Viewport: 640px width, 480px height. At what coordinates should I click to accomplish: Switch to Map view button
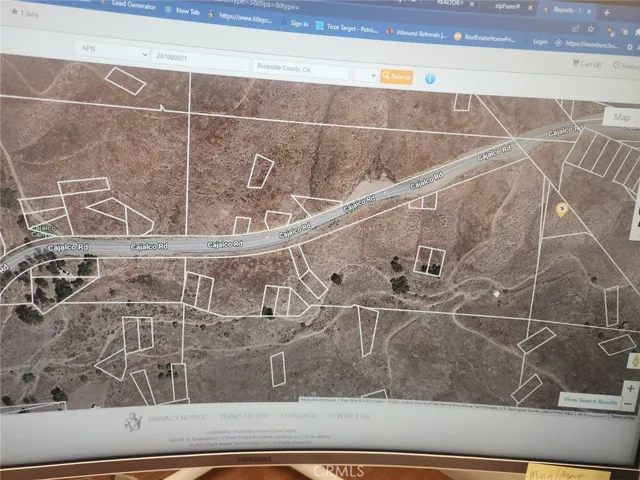[x=622, y=117]
